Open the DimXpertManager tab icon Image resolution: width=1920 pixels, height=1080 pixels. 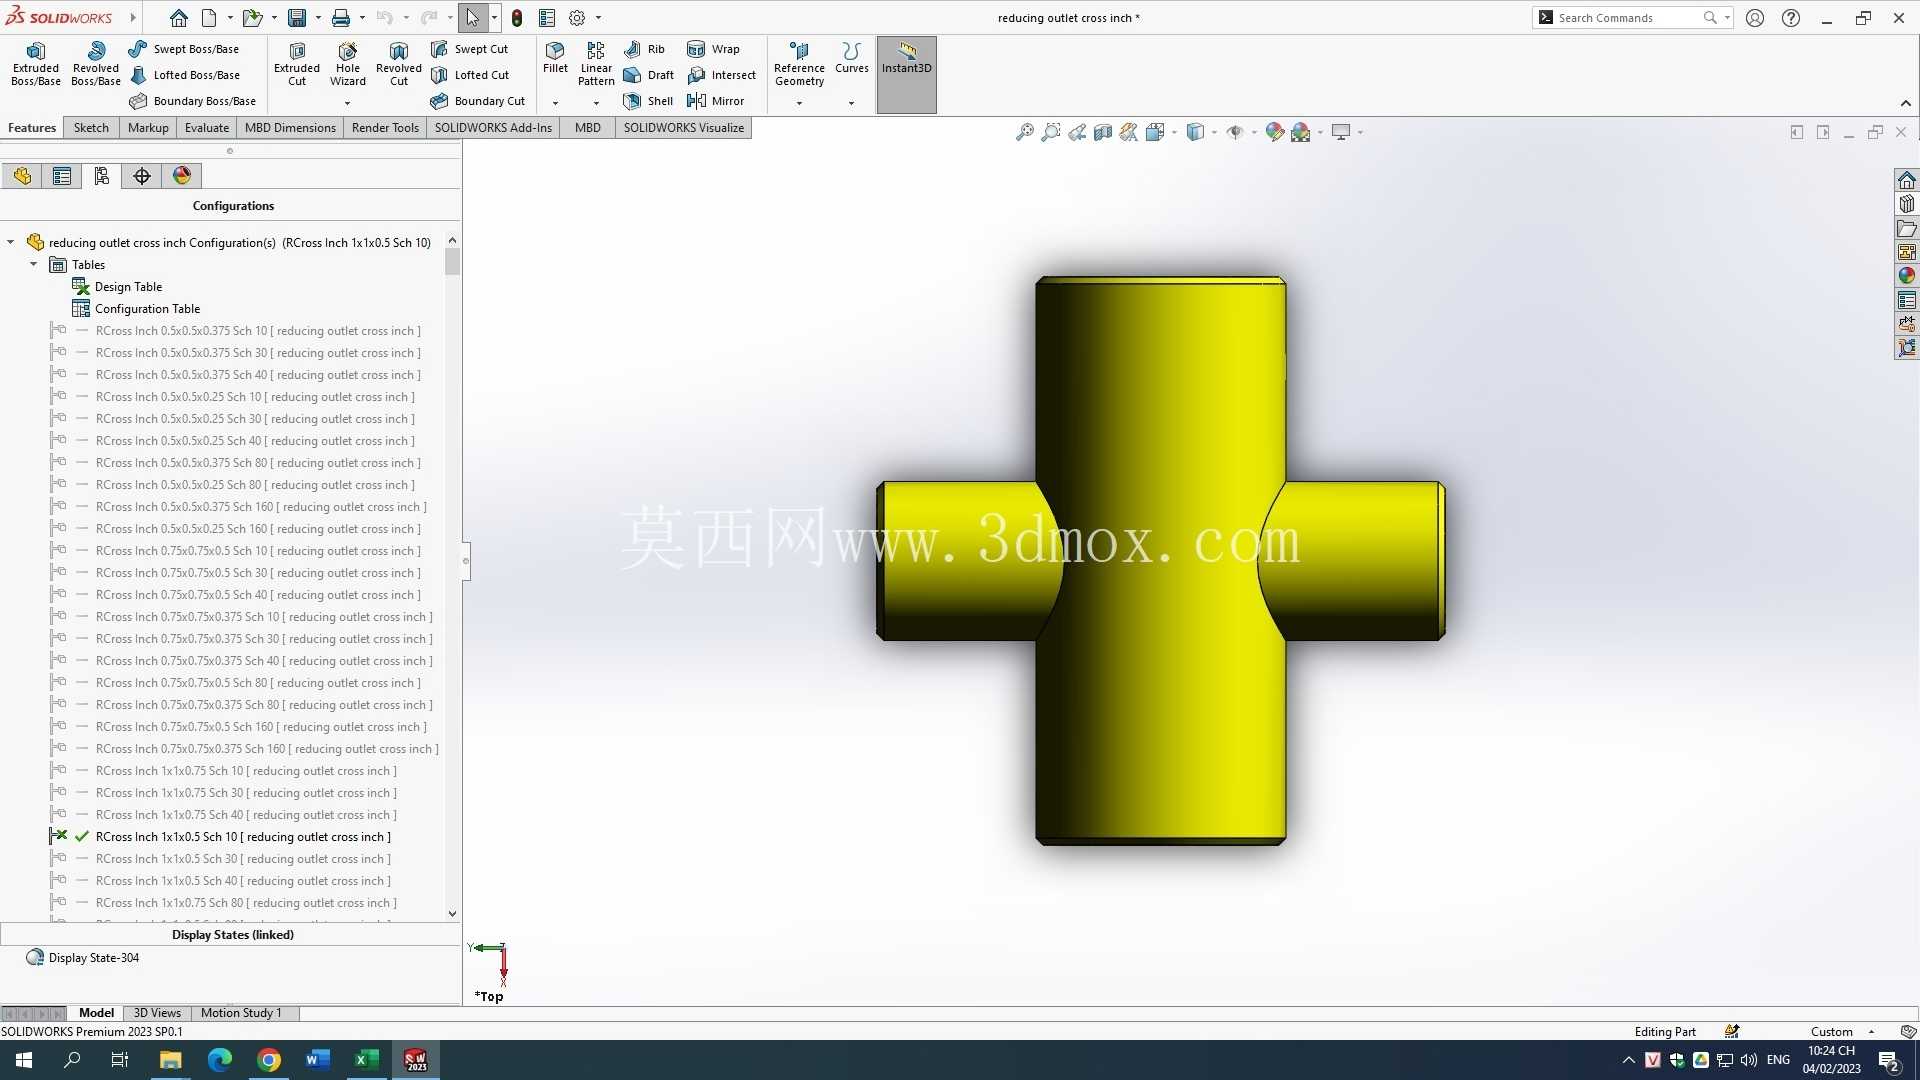pos(142,176)
